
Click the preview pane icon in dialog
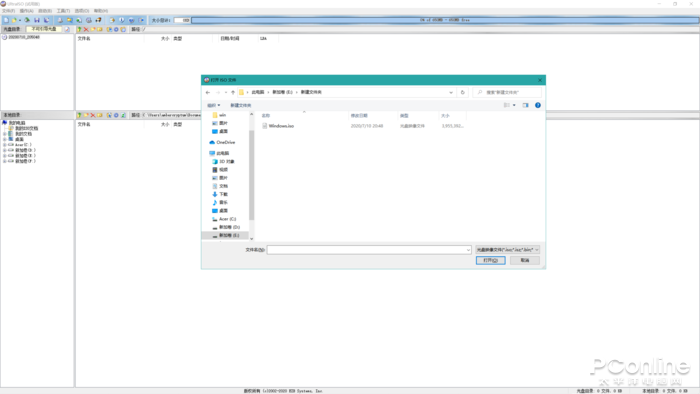(x=525, y=105)
